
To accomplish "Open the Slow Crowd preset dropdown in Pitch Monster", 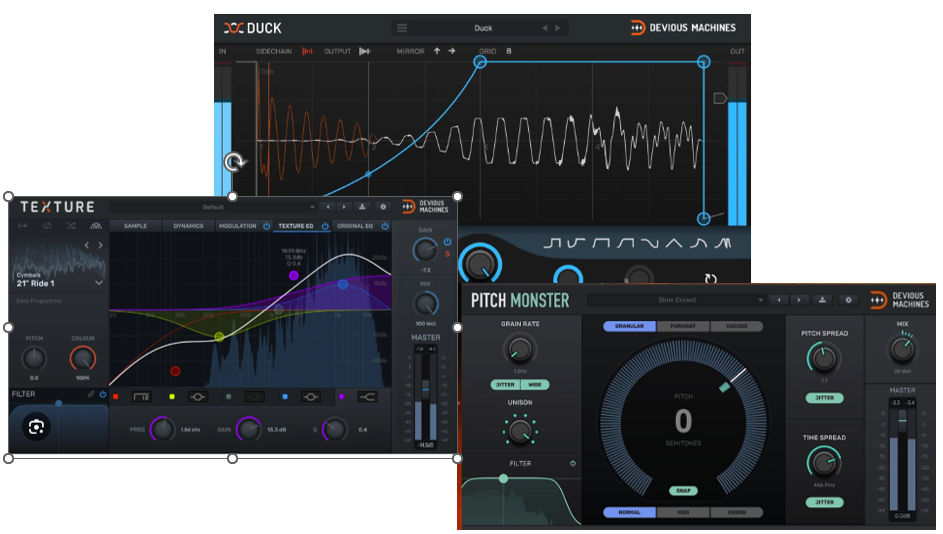I will pyautogui.click(x=677, y=299).
